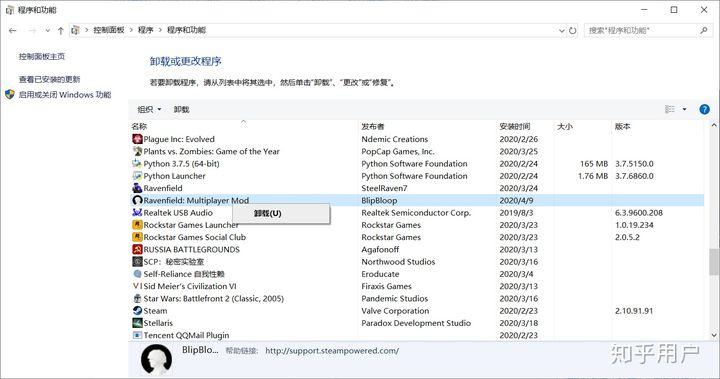
Task: Click the Plague Inc: Evolved program icon
Action: coord(137,139)
